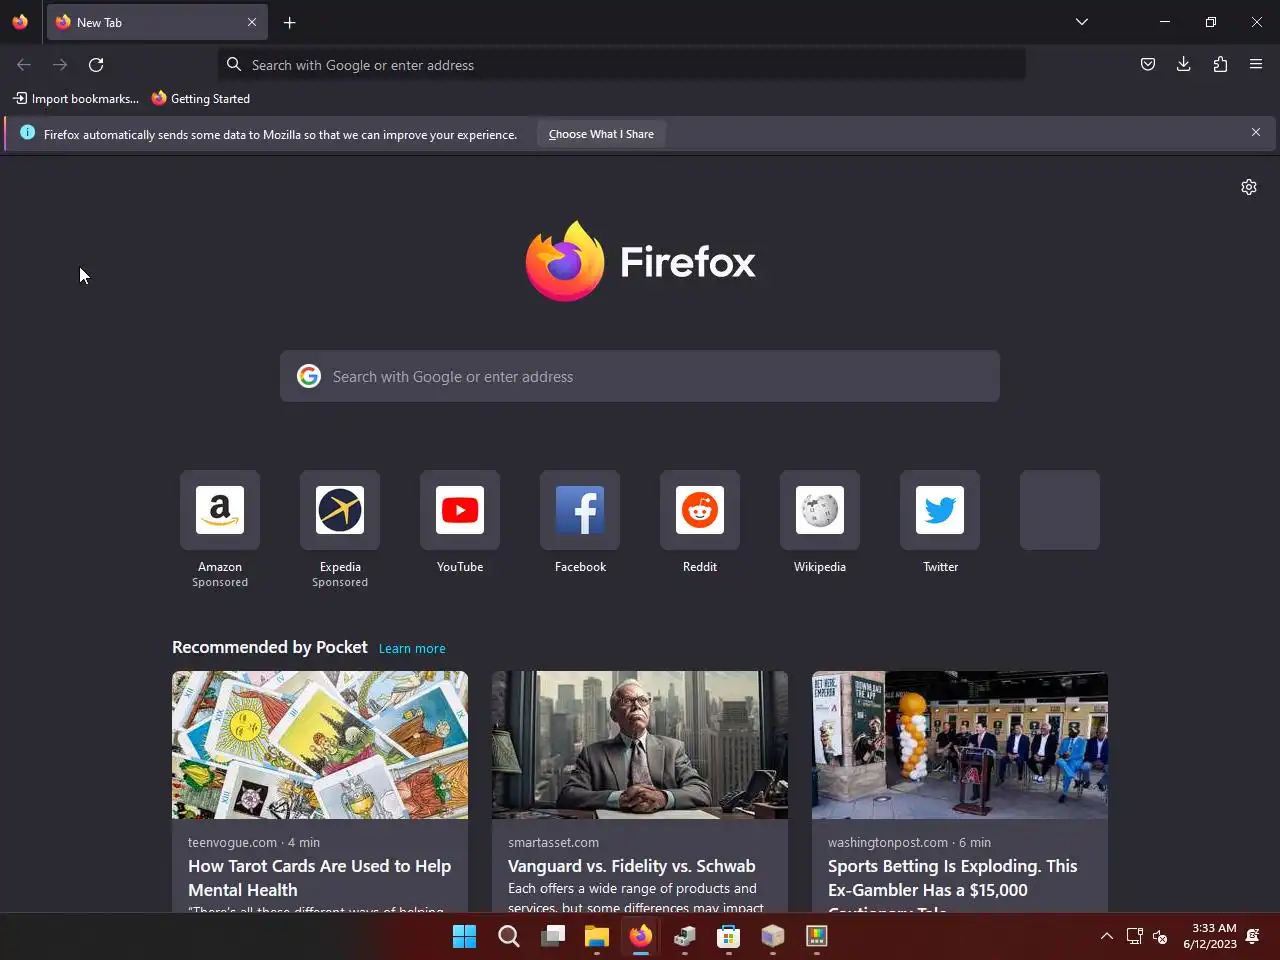The height and width of the screenshot is (960, 1280).
Task: Open How Tarot Cards article headline
Action: pos(319,878)
